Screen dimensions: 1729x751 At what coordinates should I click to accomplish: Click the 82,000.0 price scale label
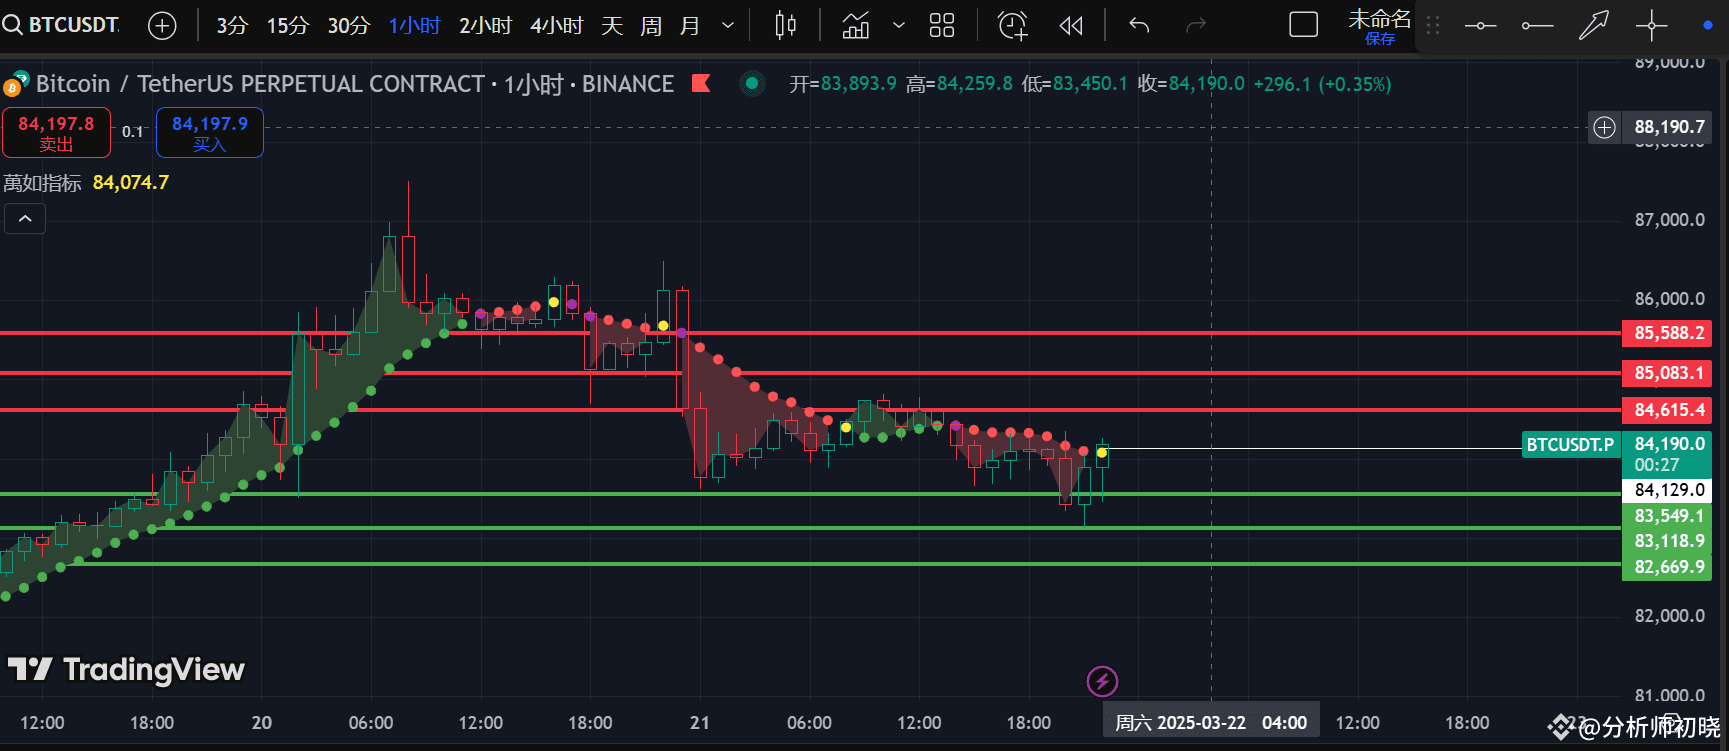pos(1669,616)
